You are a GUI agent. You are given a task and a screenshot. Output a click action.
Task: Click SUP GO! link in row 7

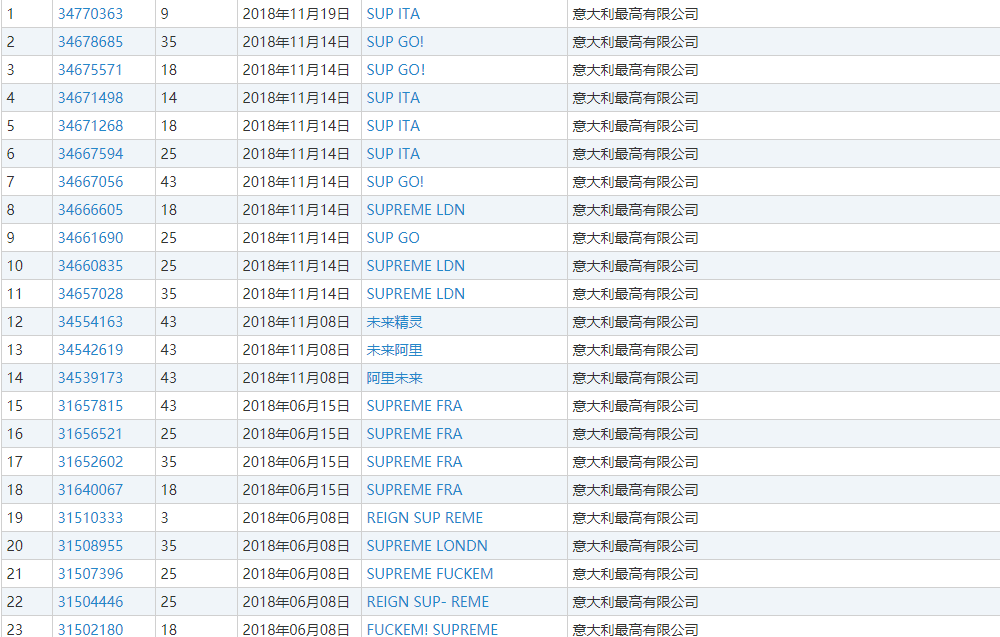point(395,182)
